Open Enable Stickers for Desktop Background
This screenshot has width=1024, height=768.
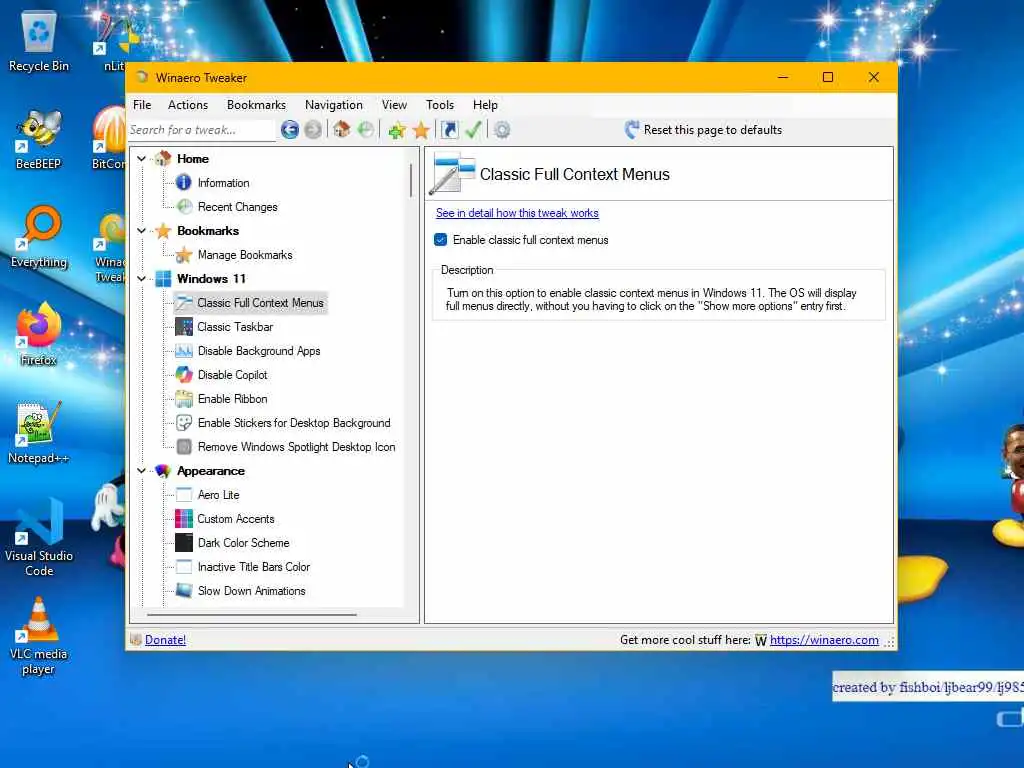click(x=294, y=423)
